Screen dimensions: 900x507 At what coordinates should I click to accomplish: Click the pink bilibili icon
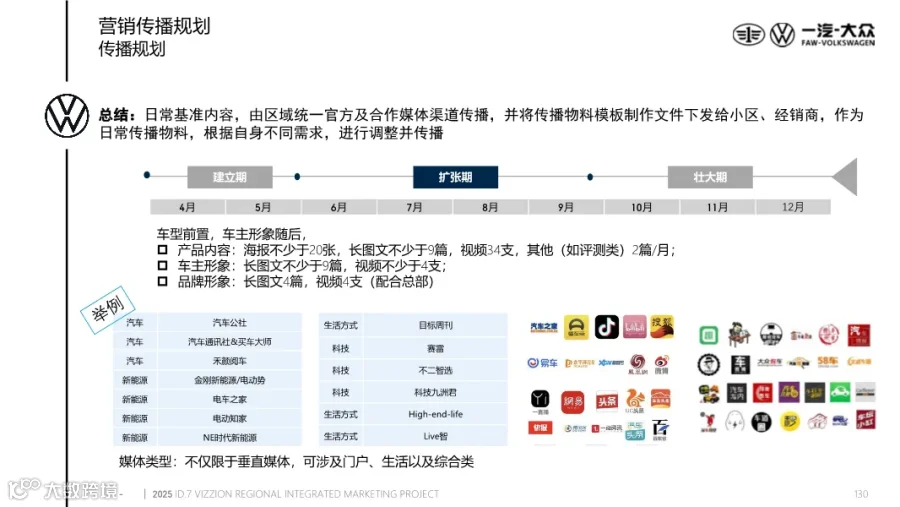click(635, 327)
